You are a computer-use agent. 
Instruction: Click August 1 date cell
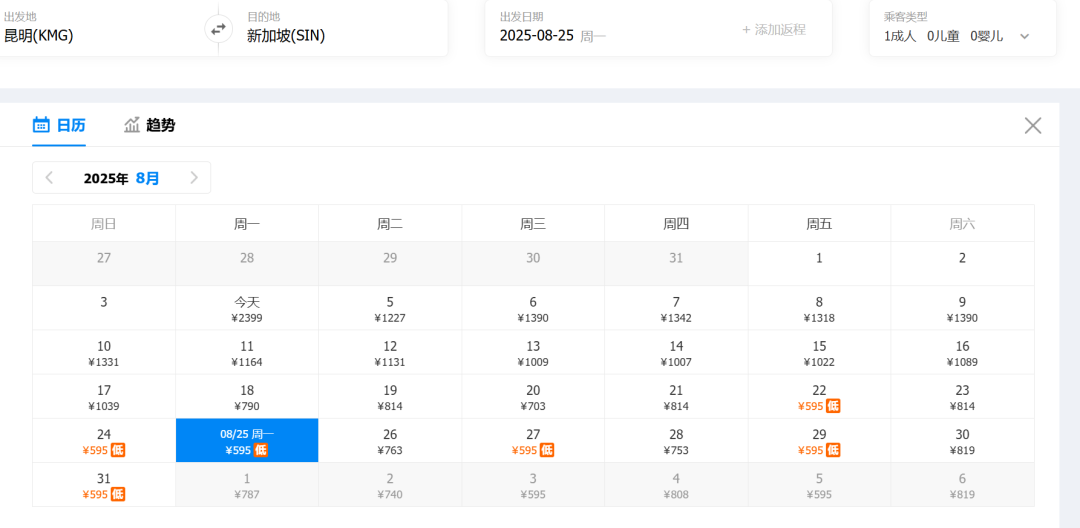(x=820, y=264)
